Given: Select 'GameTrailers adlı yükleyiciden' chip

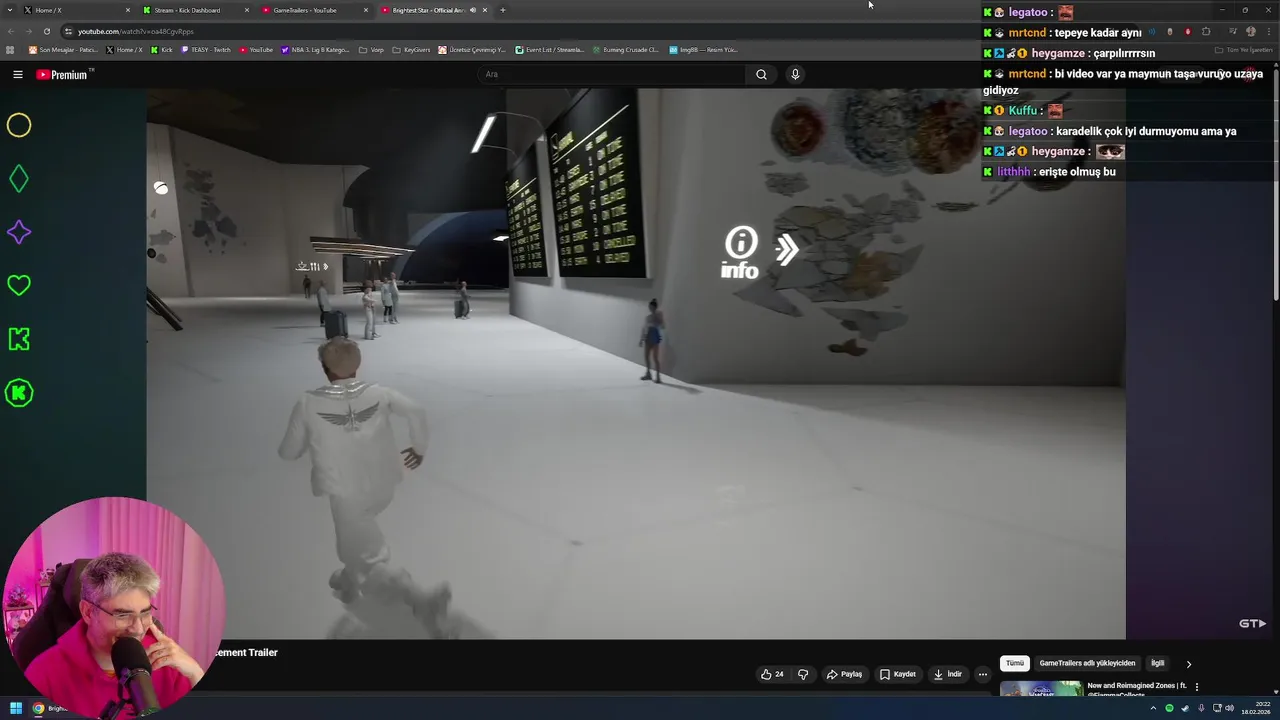Looking at the screenshot, I should pos(1087,663).
